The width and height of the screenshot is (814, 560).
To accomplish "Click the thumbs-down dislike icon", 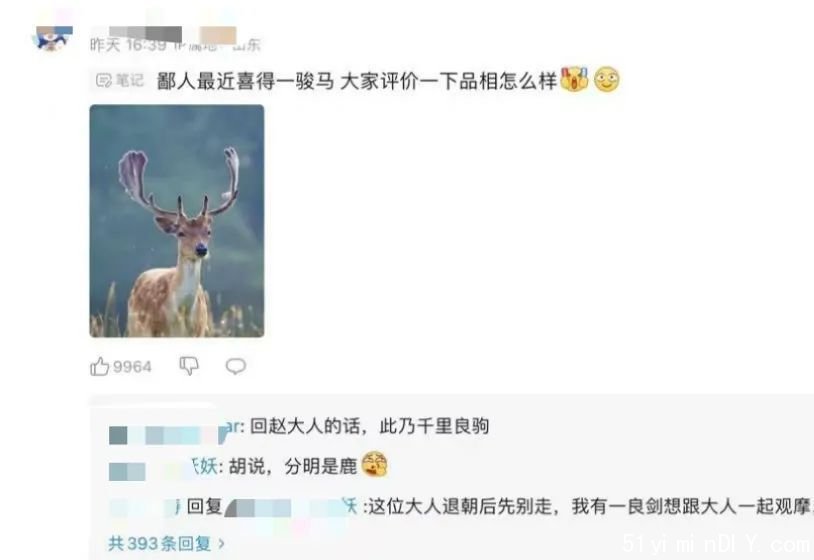I will tap(188, 366).
